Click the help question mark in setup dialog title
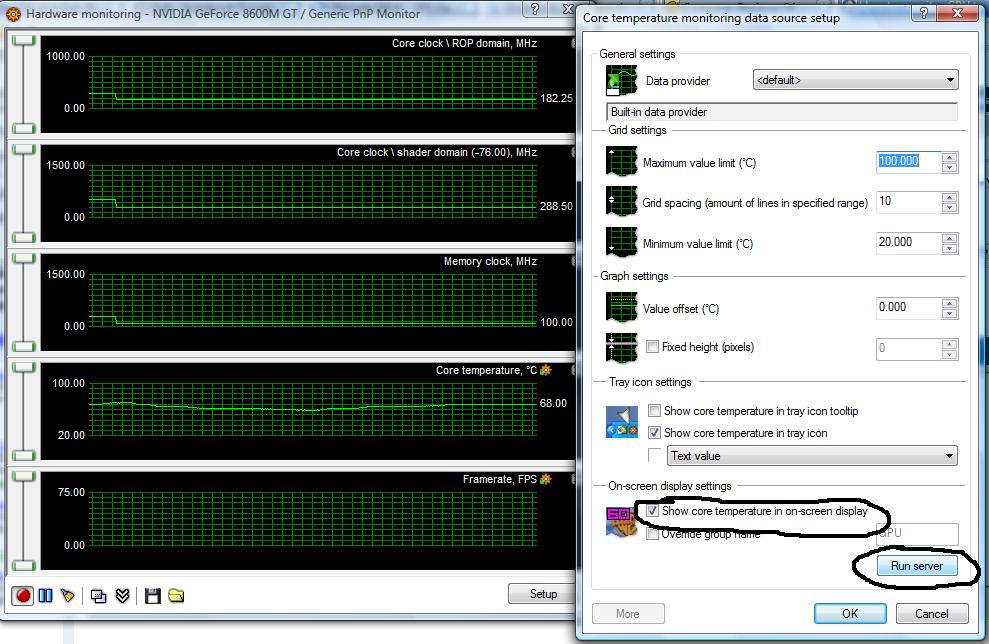The height and width of the screenshot is (644, 989). pyautogui.click(x=923, y=13)
